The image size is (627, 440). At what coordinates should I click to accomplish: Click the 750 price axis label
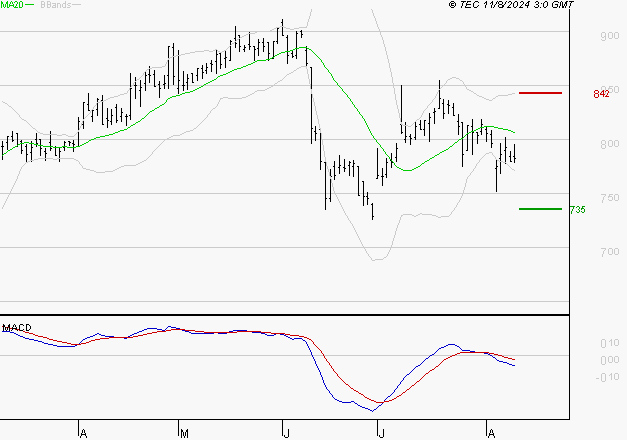(609, 198)
